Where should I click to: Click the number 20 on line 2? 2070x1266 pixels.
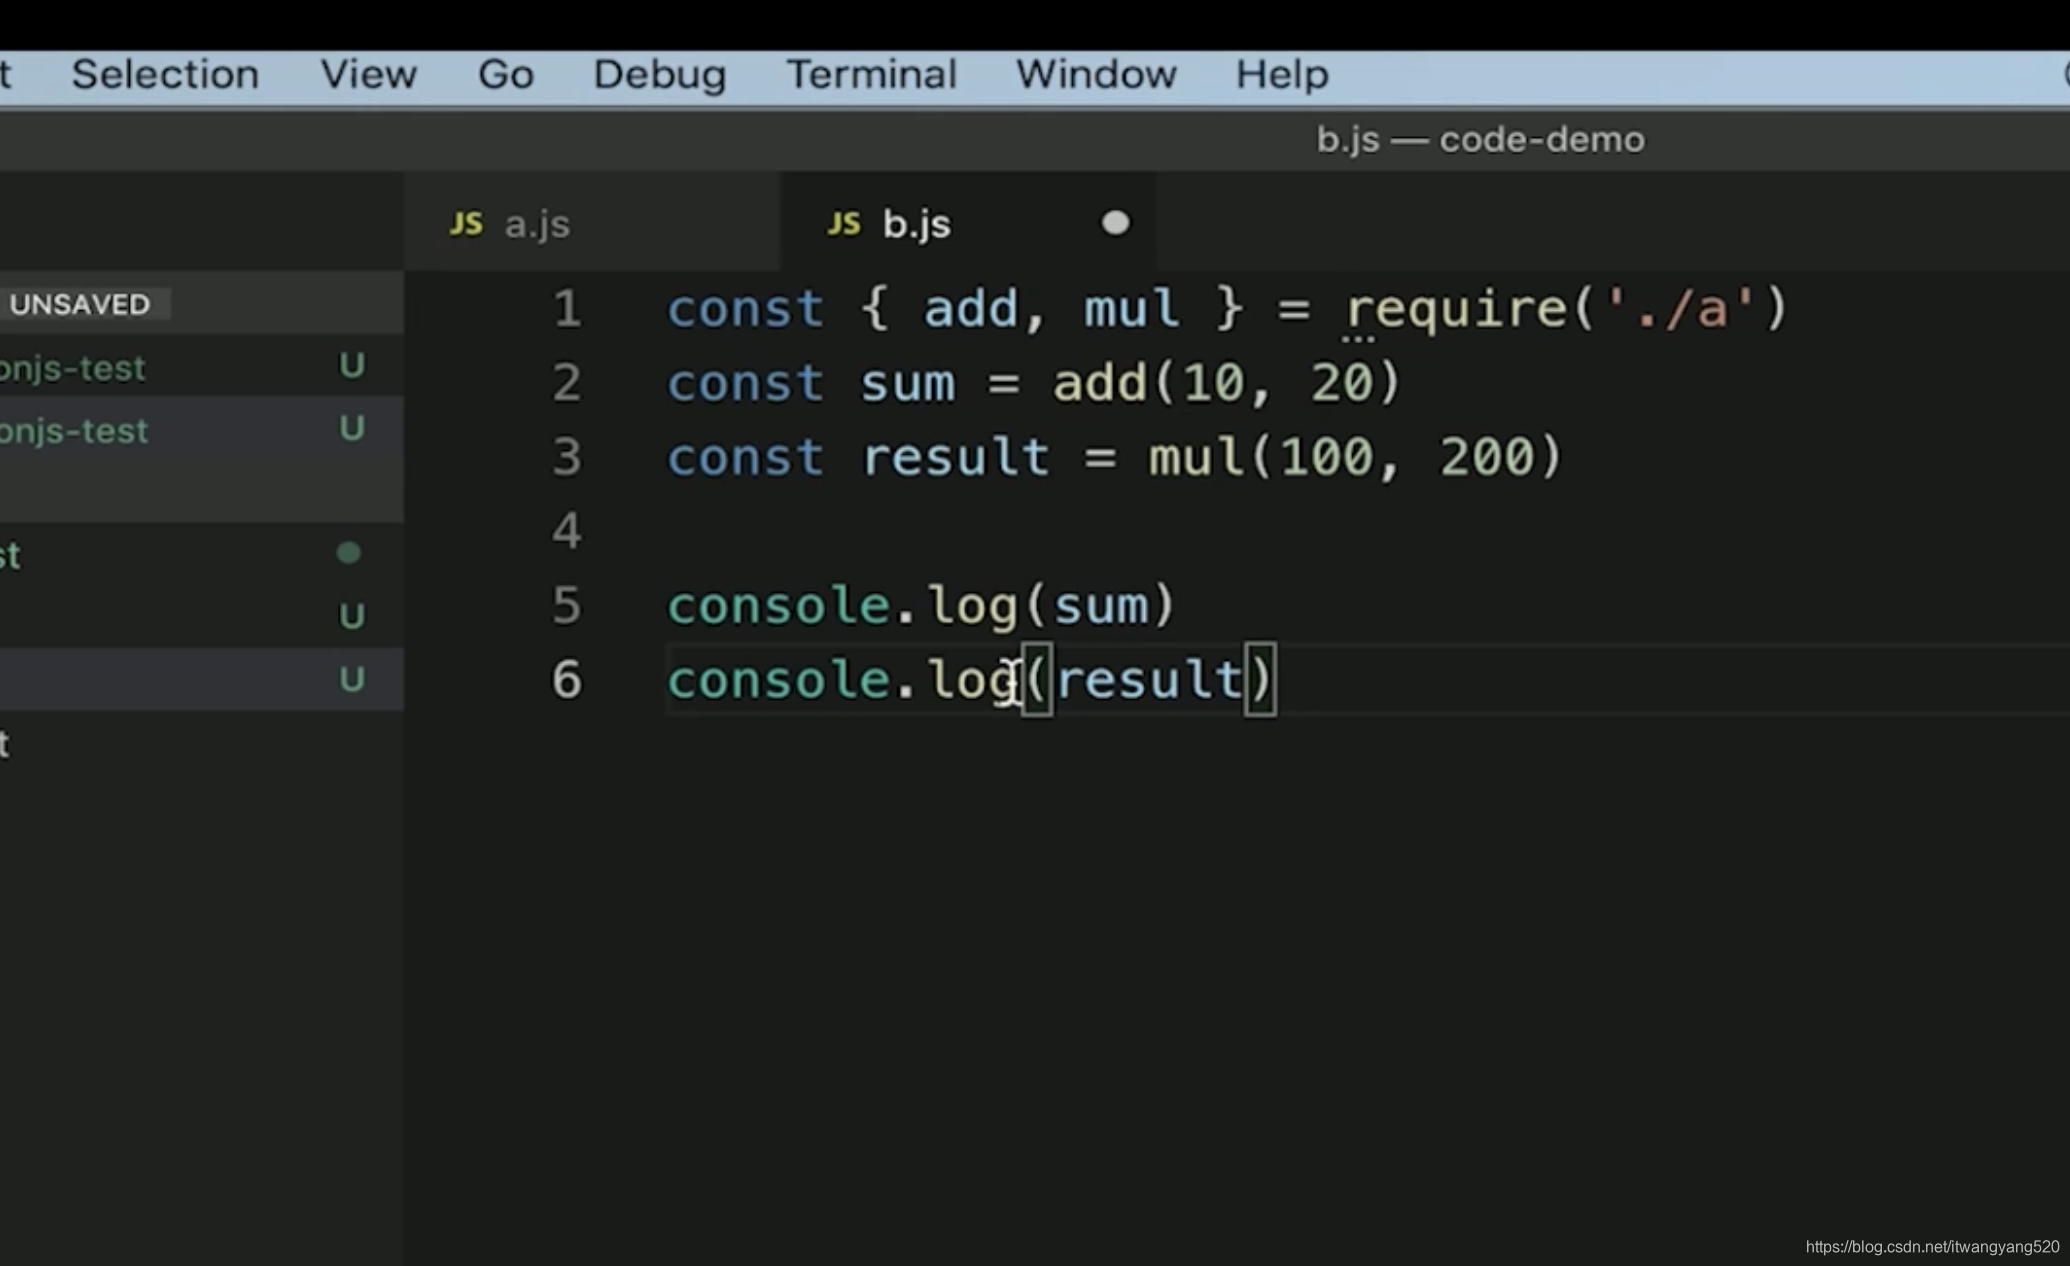point(1342,382)
